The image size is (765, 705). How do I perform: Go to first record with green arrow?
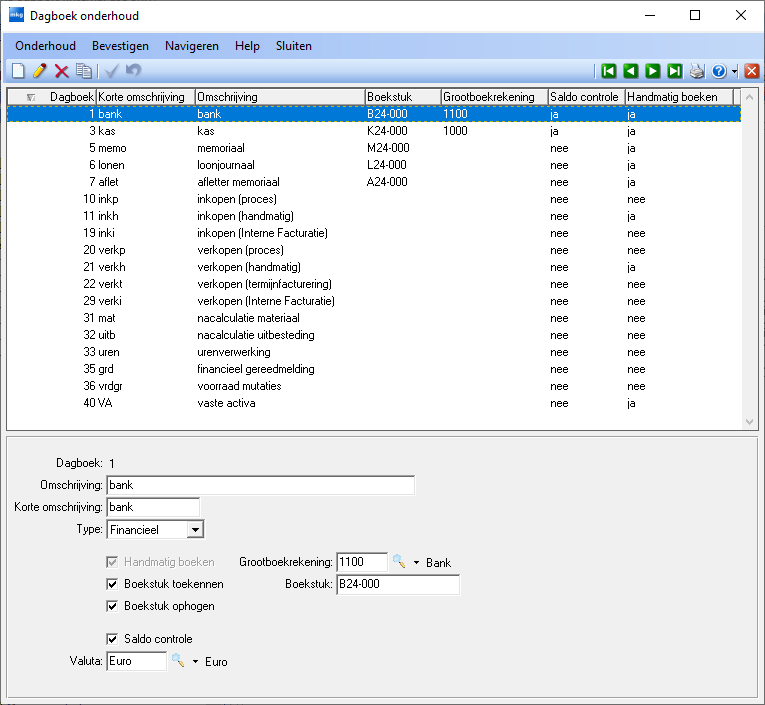(608, 71)
